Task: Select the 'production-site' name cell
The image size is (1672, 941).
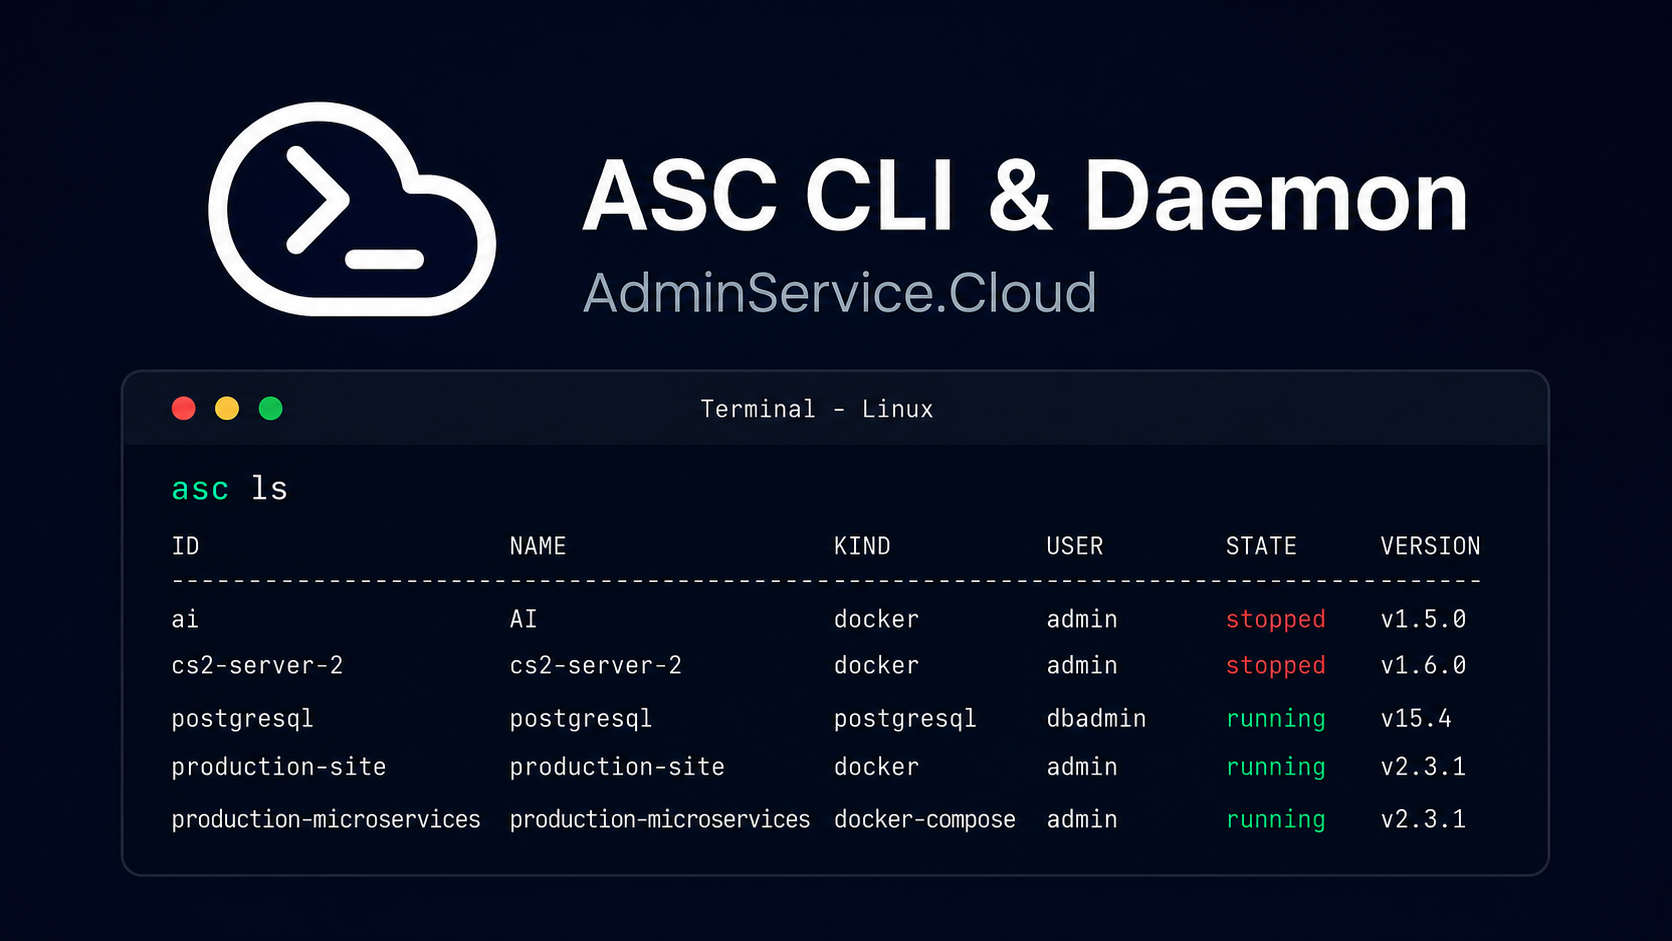Action: pos(617,767)
